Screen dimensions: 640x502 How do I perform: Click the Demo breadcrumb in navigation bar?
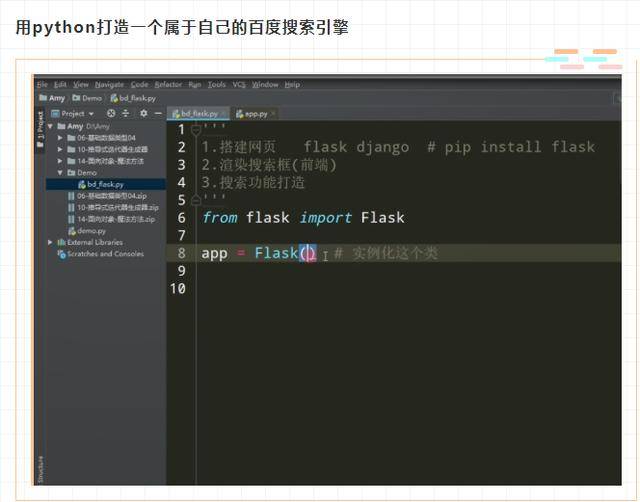tap(87, 98)
